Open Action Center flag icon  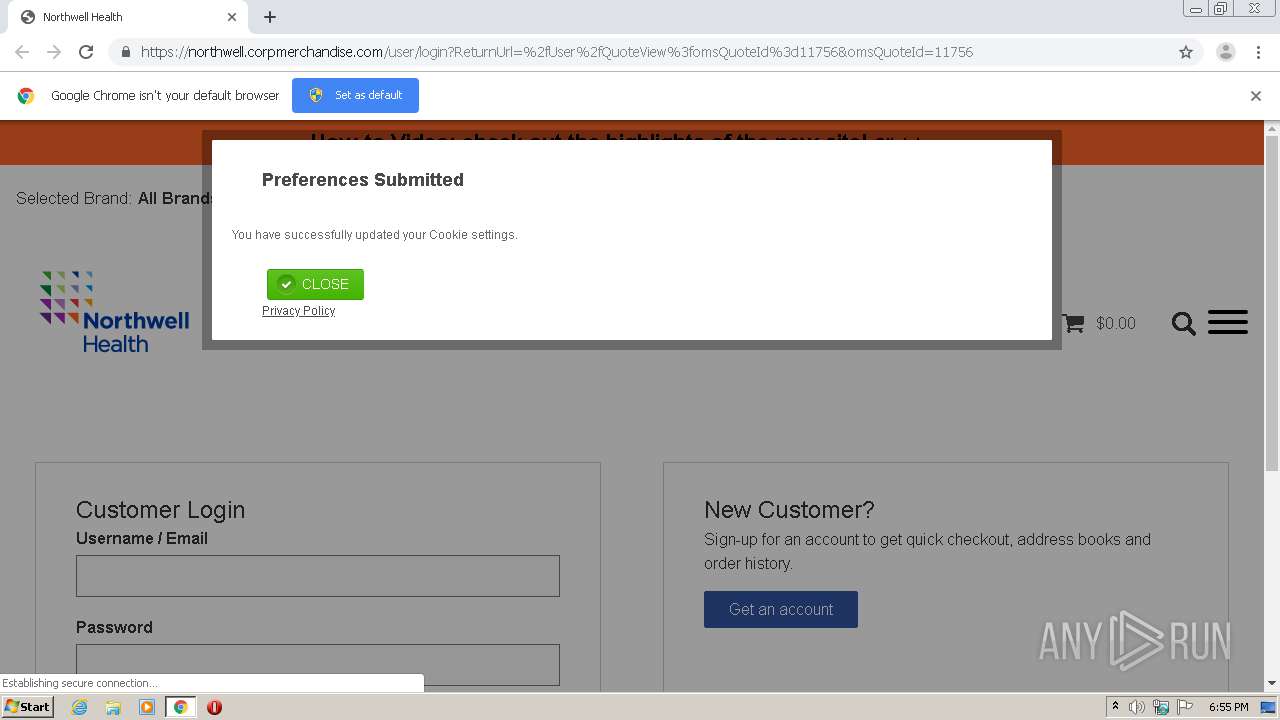[x=1185, y=707]
